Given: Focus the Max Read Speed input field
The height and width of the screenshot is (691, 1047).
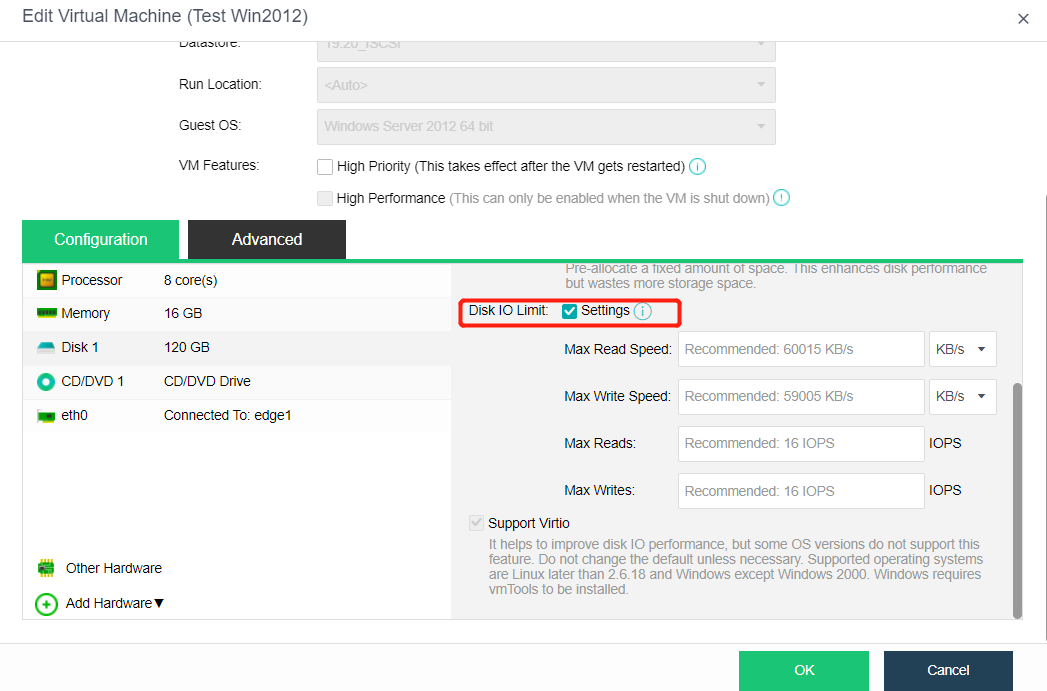Looking at the screenshot, I should pyautogui.click(x=801, y=349).
